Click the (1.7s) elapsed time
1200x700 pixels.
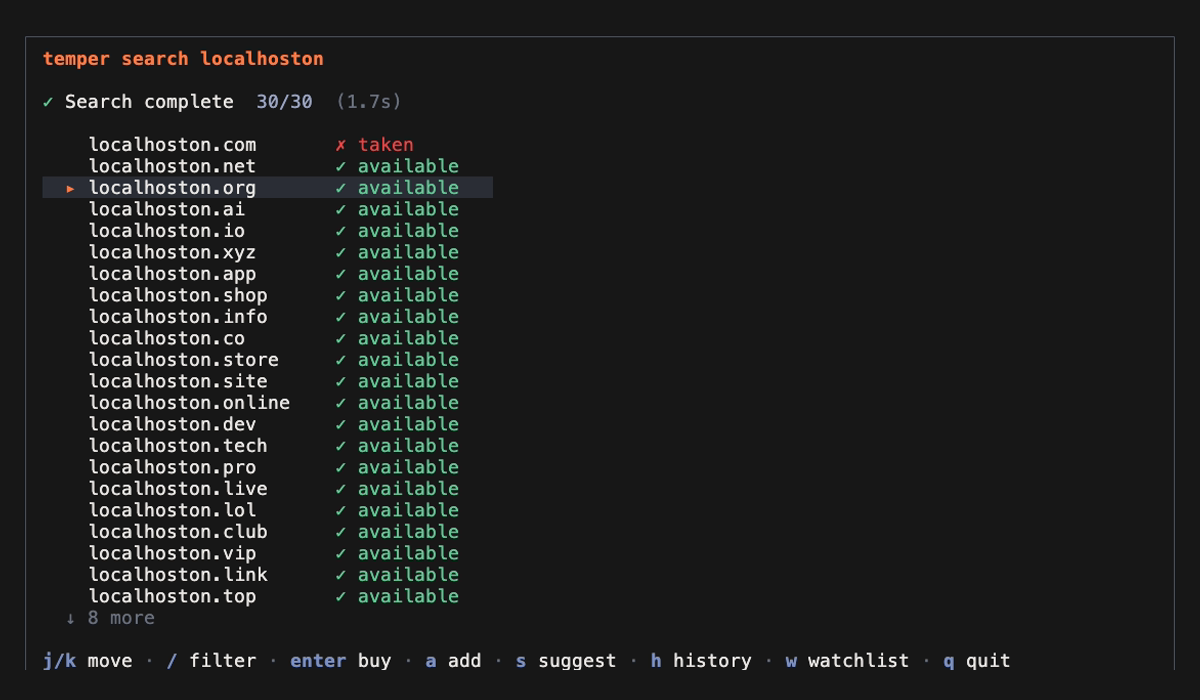tap(368, 102)
